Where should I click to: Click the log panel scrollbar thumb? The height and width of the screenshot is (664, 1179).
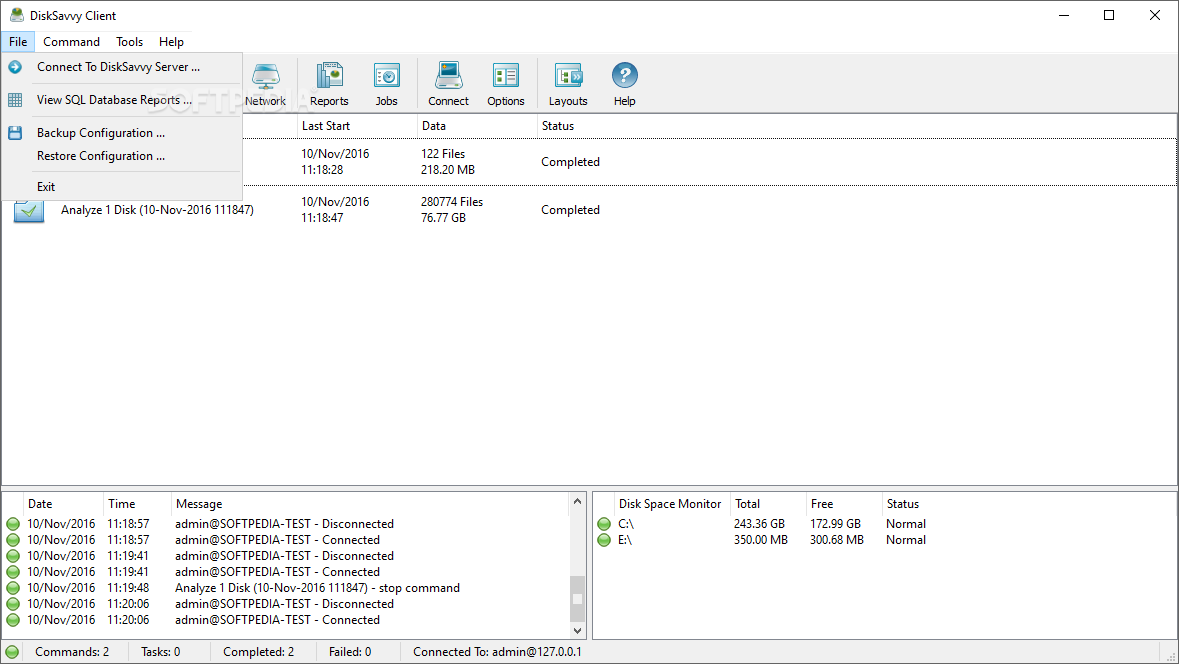(577, 599)
